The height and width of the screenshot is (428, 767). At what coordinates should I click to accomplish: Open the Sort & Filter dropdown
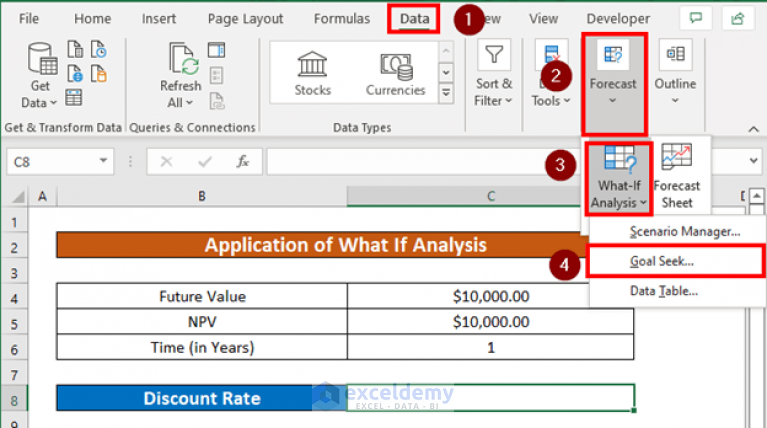point(494,73)
